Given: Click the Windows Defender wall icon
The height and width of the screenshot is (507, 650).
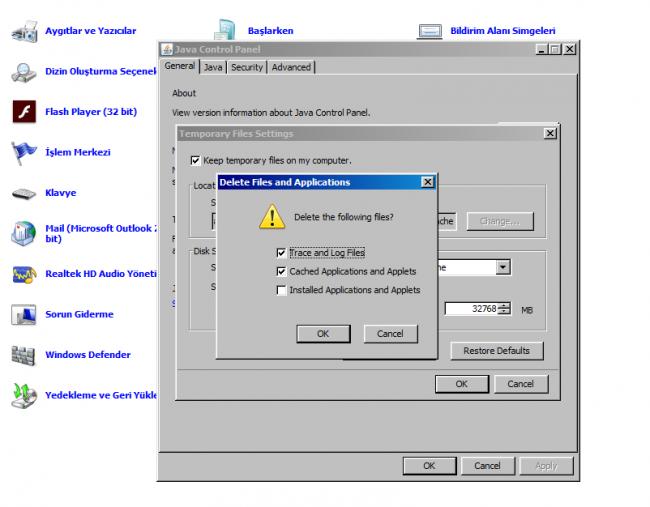Looking at the screenshot, I should click(23, 355).
